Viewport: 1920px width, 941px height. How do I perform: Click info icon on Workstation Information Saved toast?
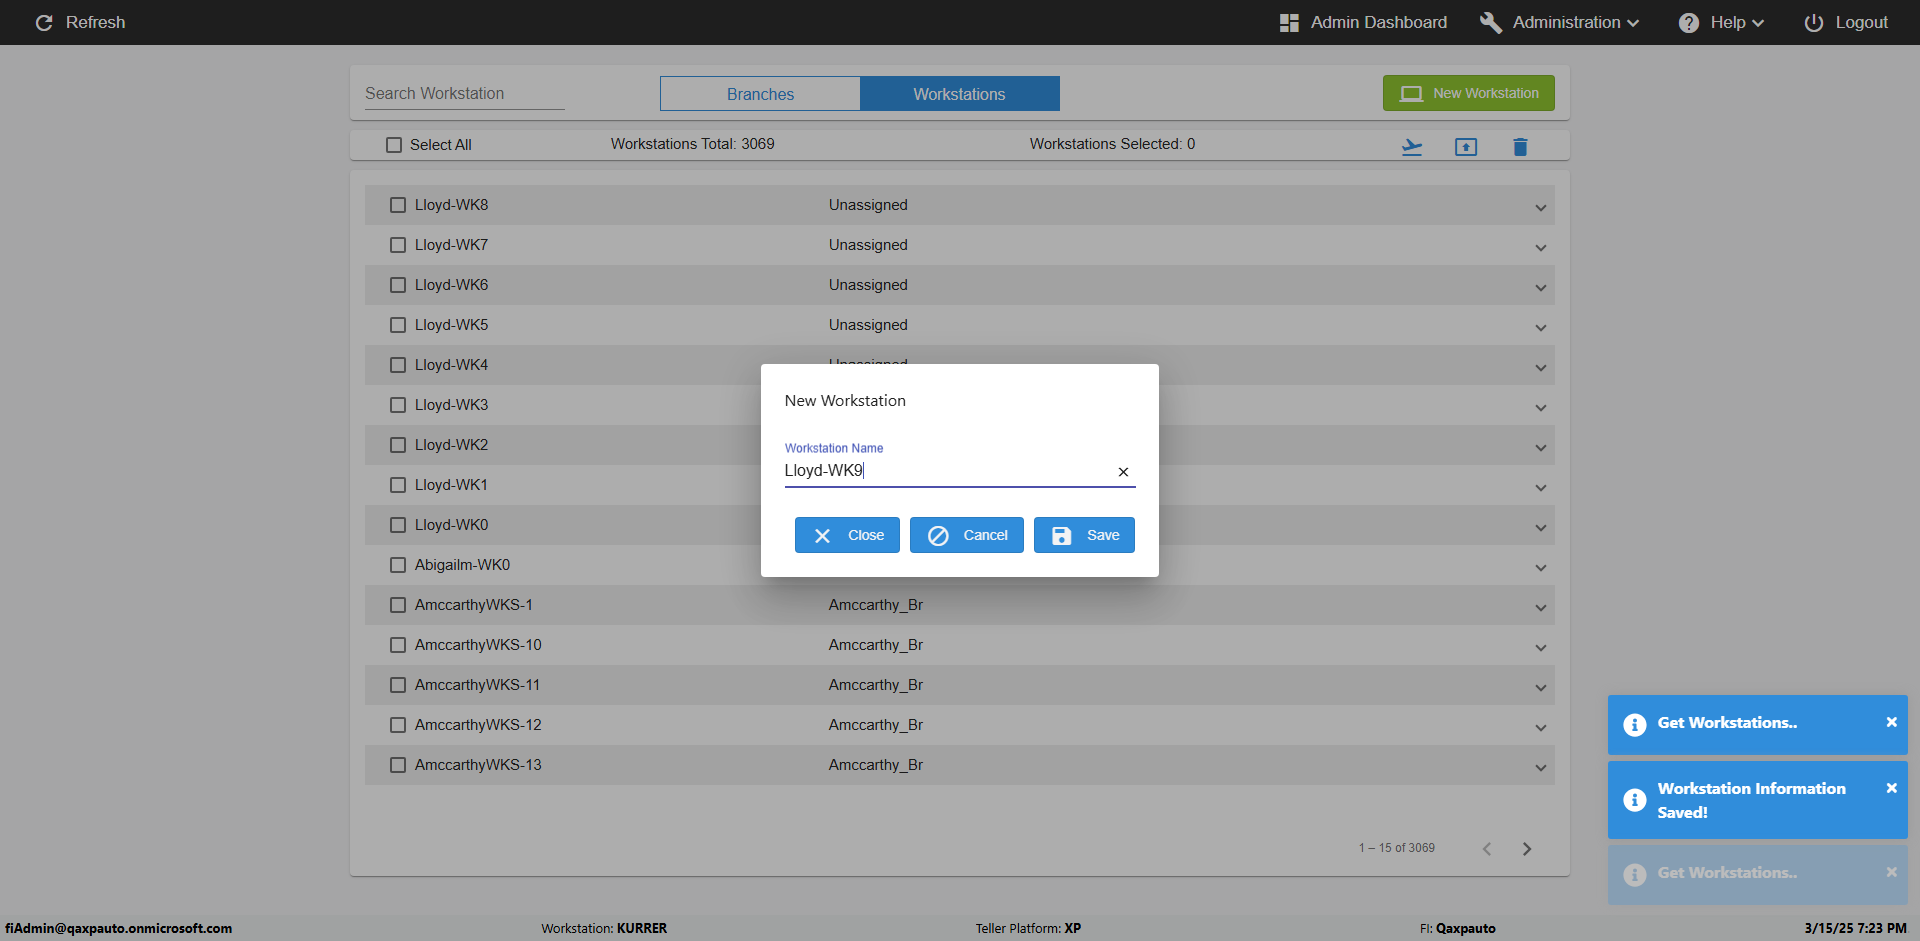tap(1635, 800)
